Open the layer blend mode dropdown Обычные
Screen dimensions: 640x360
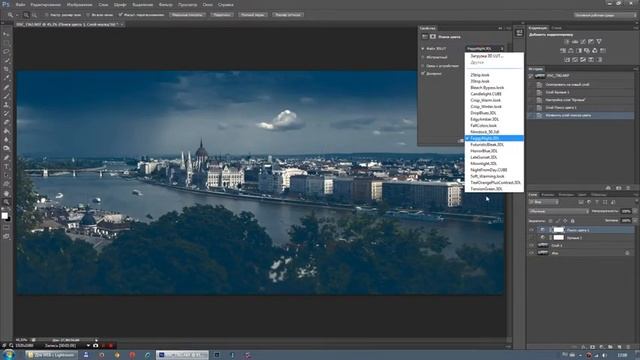[x=558, y=211]
